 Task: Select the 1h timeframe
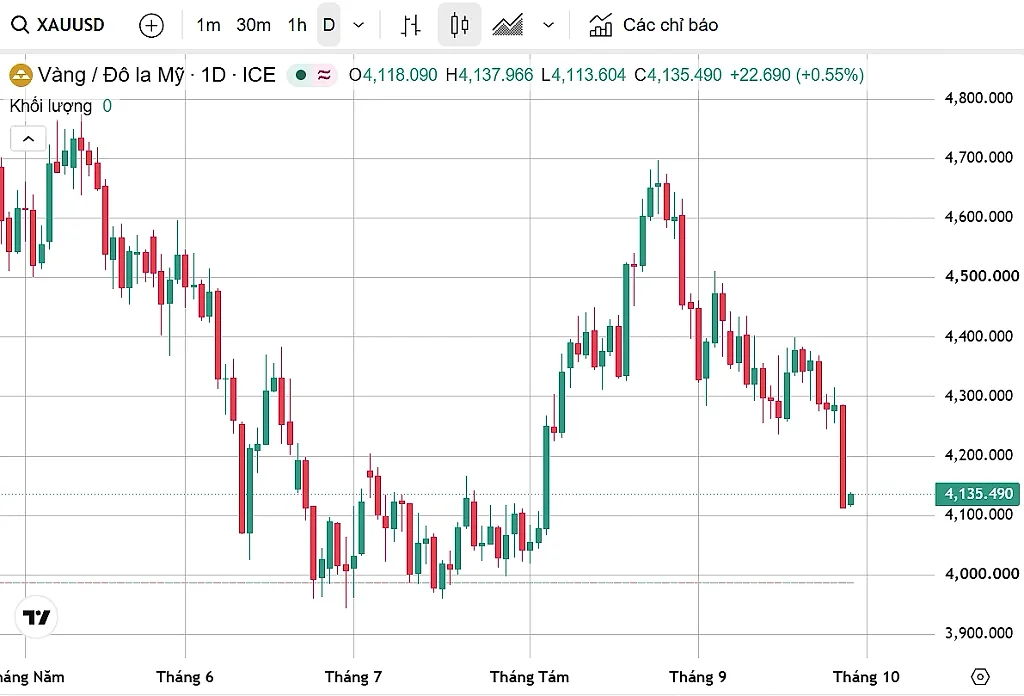(x=297, y=25)
